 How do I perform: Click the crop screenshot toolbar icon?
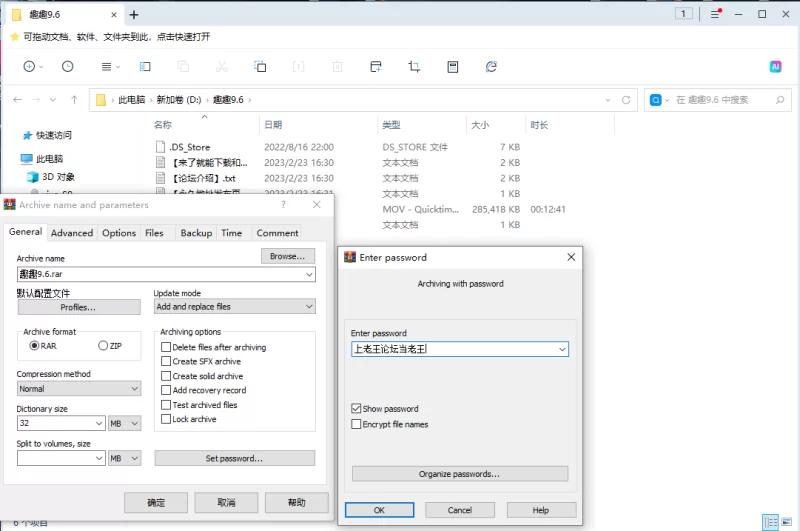(x=414, y=66)
